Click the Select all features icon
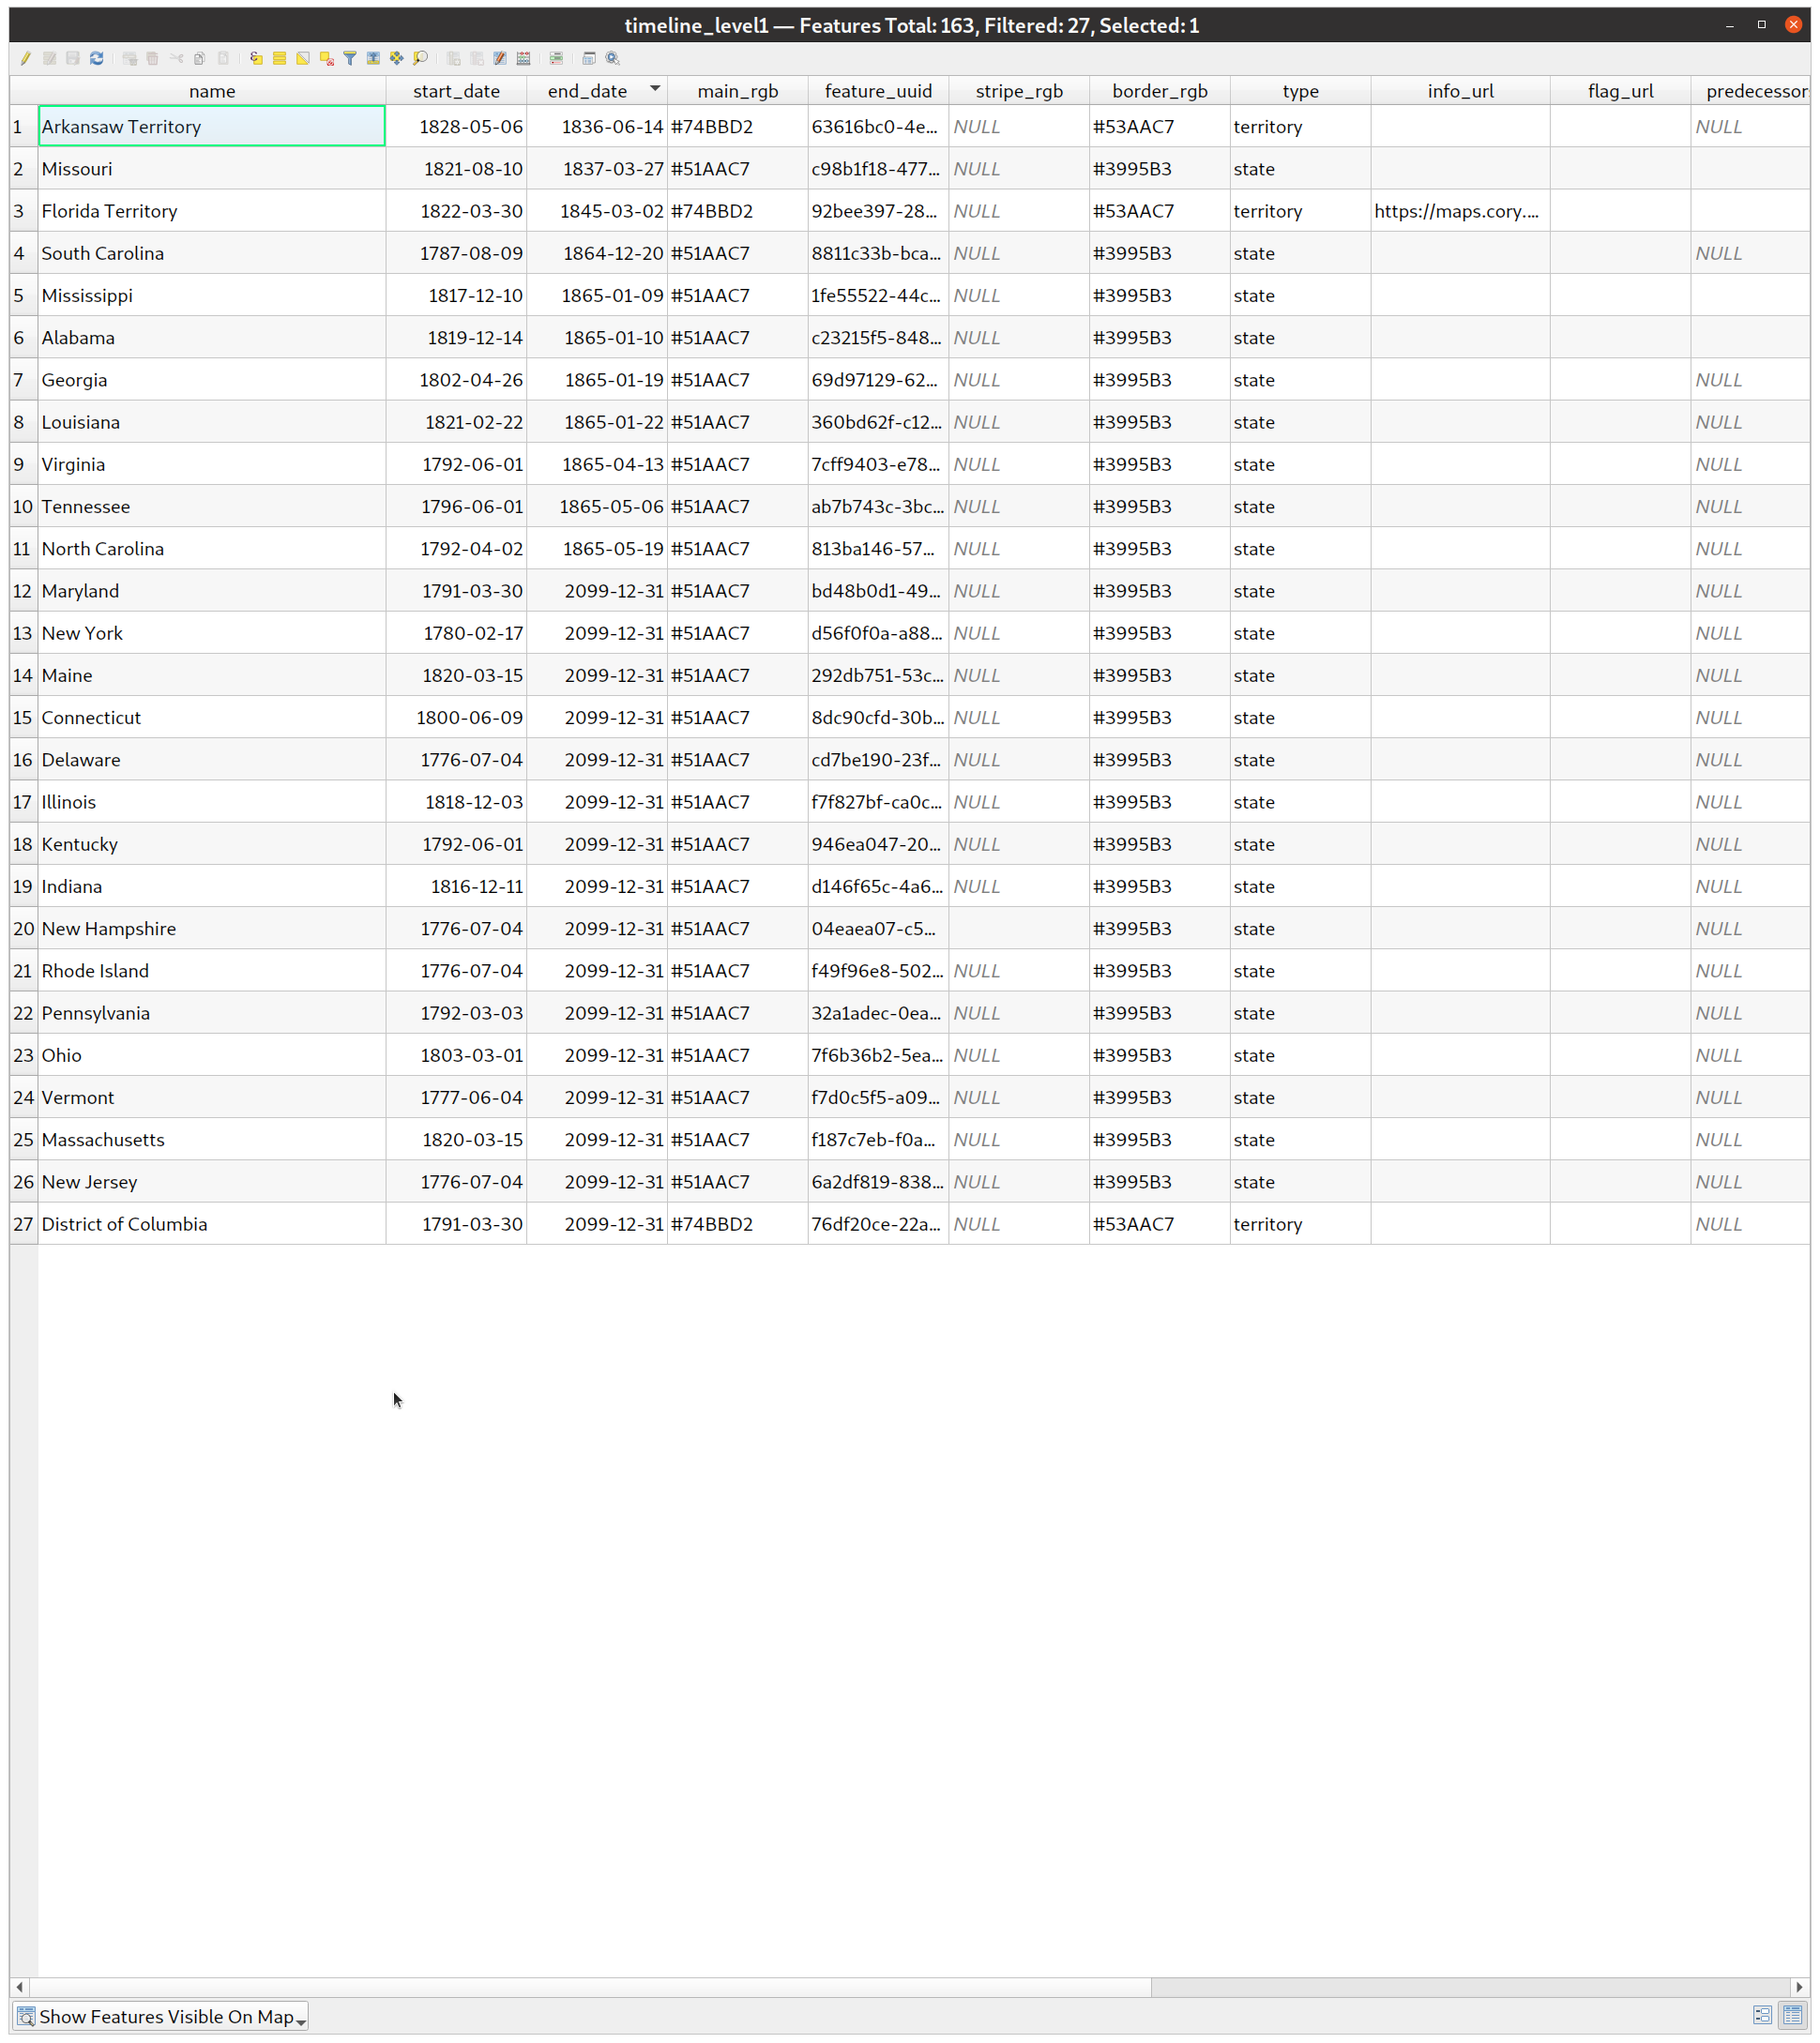Image resolution: width=1820 pixels, height=2043 pixels. [x=279, y=58]
